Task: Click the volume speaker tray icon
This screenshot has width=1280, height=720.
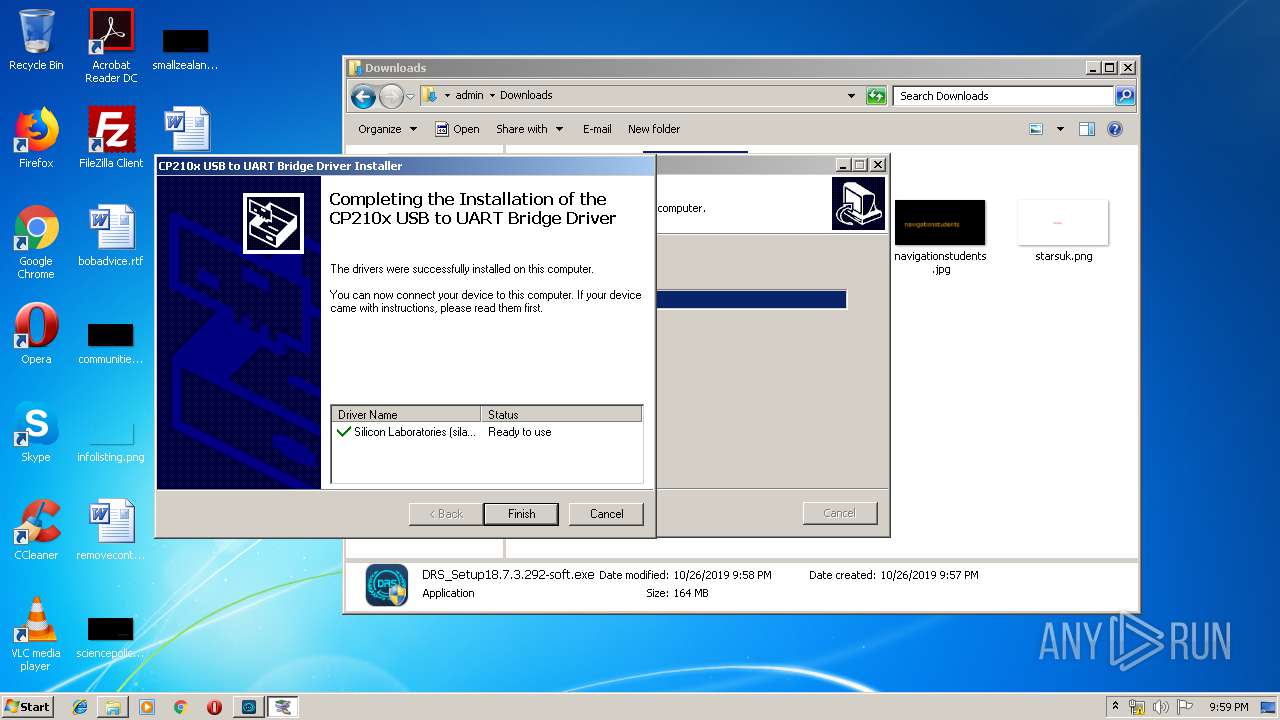Action: [x=1160, y=707]
